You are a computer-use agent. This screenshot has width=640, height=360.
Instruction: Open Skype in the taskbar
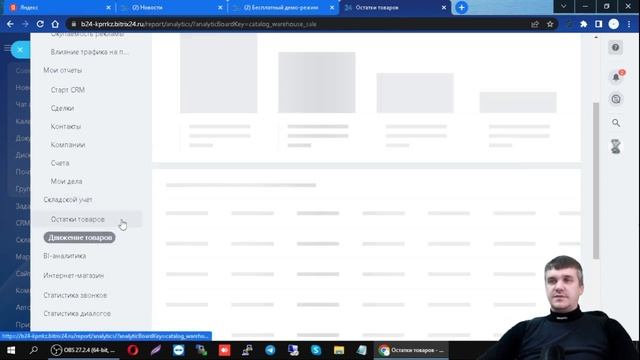[x=316, y=350]
